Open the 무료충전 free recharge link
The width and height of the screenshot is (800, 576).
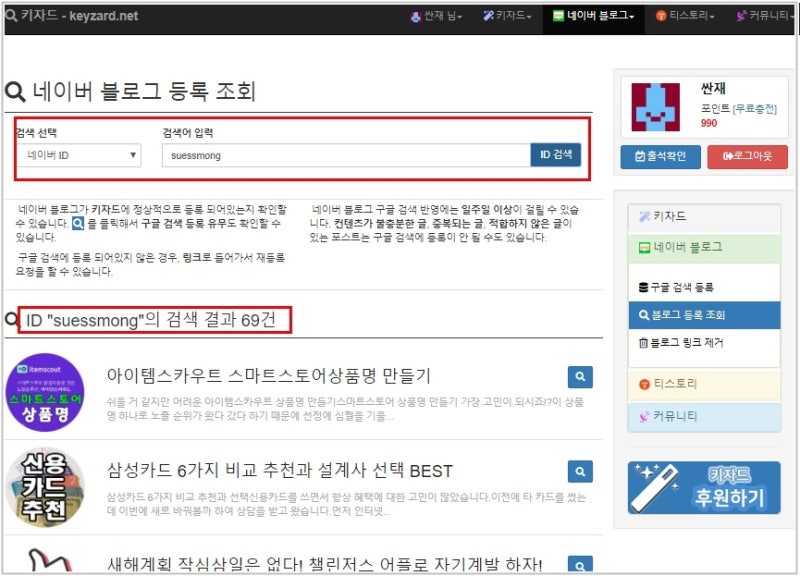tap(755, 109)
